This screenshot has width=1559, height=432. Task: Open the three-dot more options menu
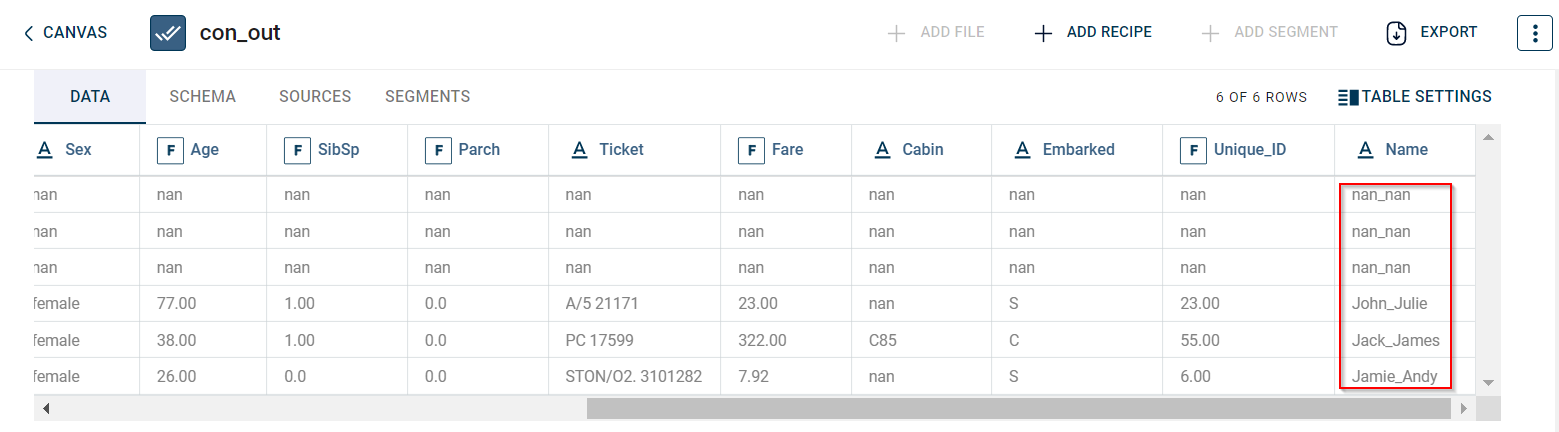(1535, 33)
